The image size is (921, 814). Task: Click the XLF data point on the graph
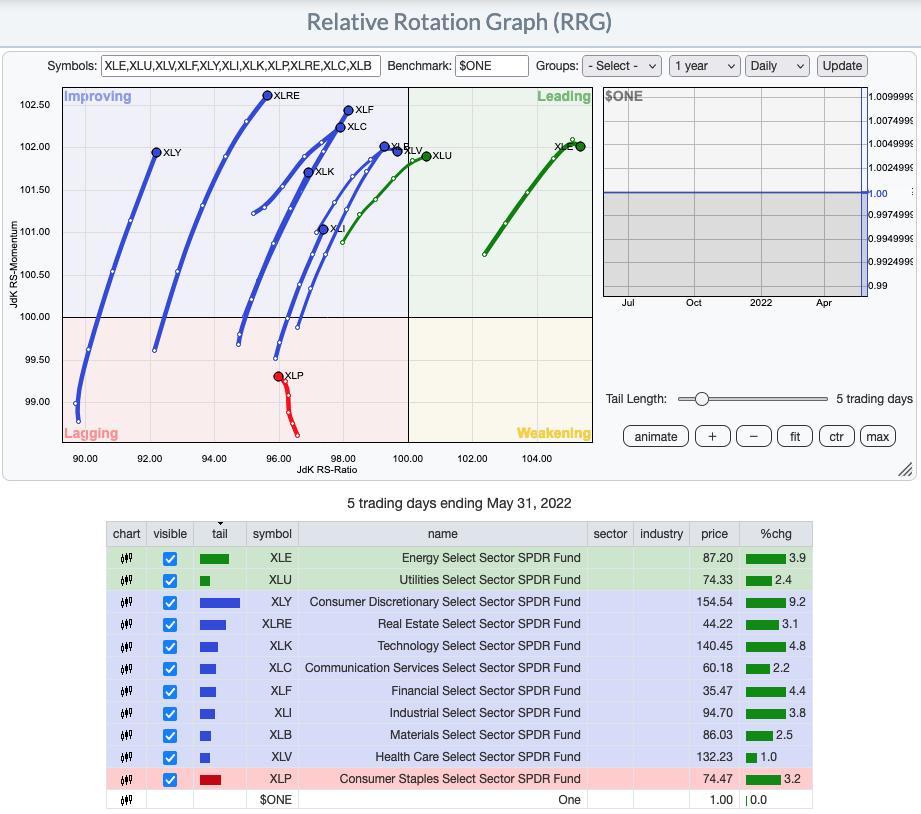click(x=348, y=110)
